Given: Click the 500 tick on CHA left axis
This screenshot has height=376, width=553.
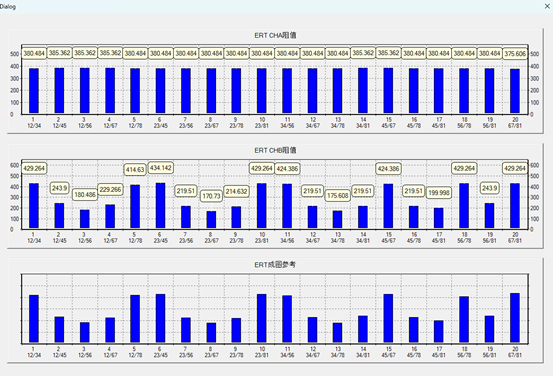Looking at the screenshot, I should pyautogui.click(x=14, y=54).
